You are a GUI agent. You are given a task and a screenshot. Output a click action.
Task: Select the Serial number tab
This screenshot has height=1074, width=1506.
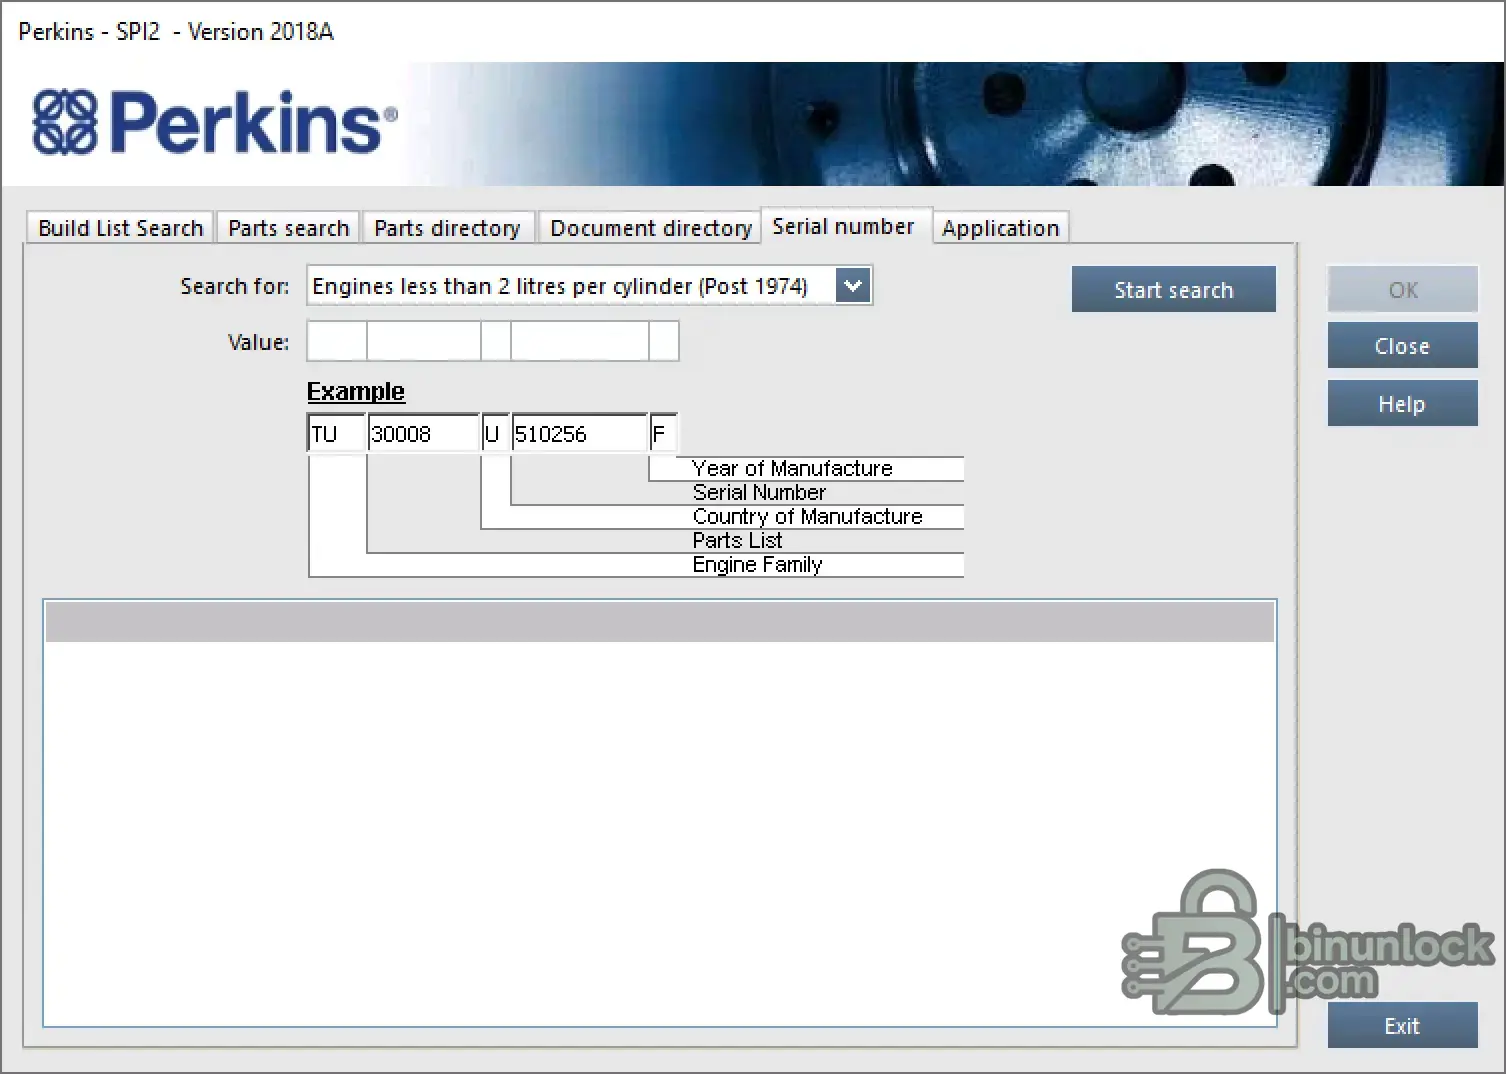pos(844,226)
